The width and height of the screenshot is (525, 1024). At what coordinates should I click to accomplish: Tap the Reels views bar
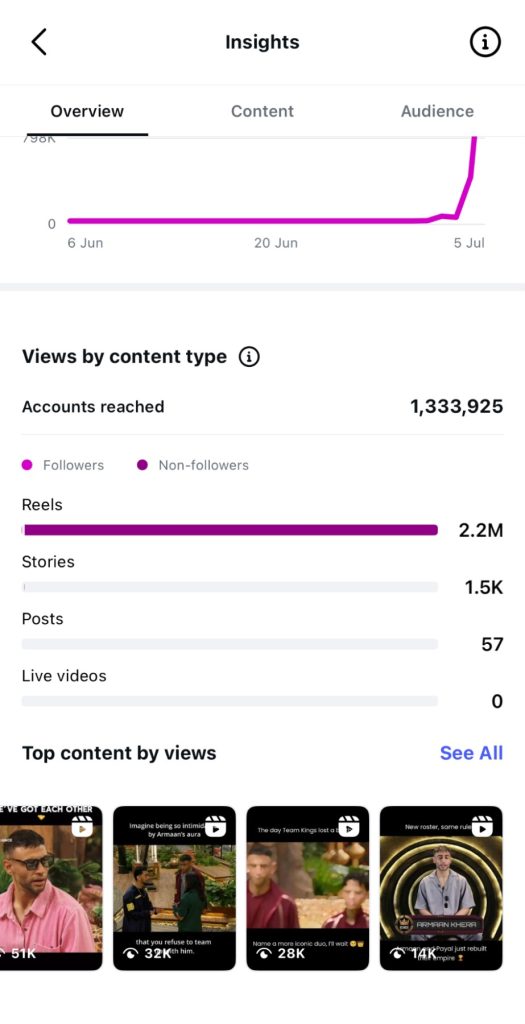pyautogui.click(x=230, y=530)
